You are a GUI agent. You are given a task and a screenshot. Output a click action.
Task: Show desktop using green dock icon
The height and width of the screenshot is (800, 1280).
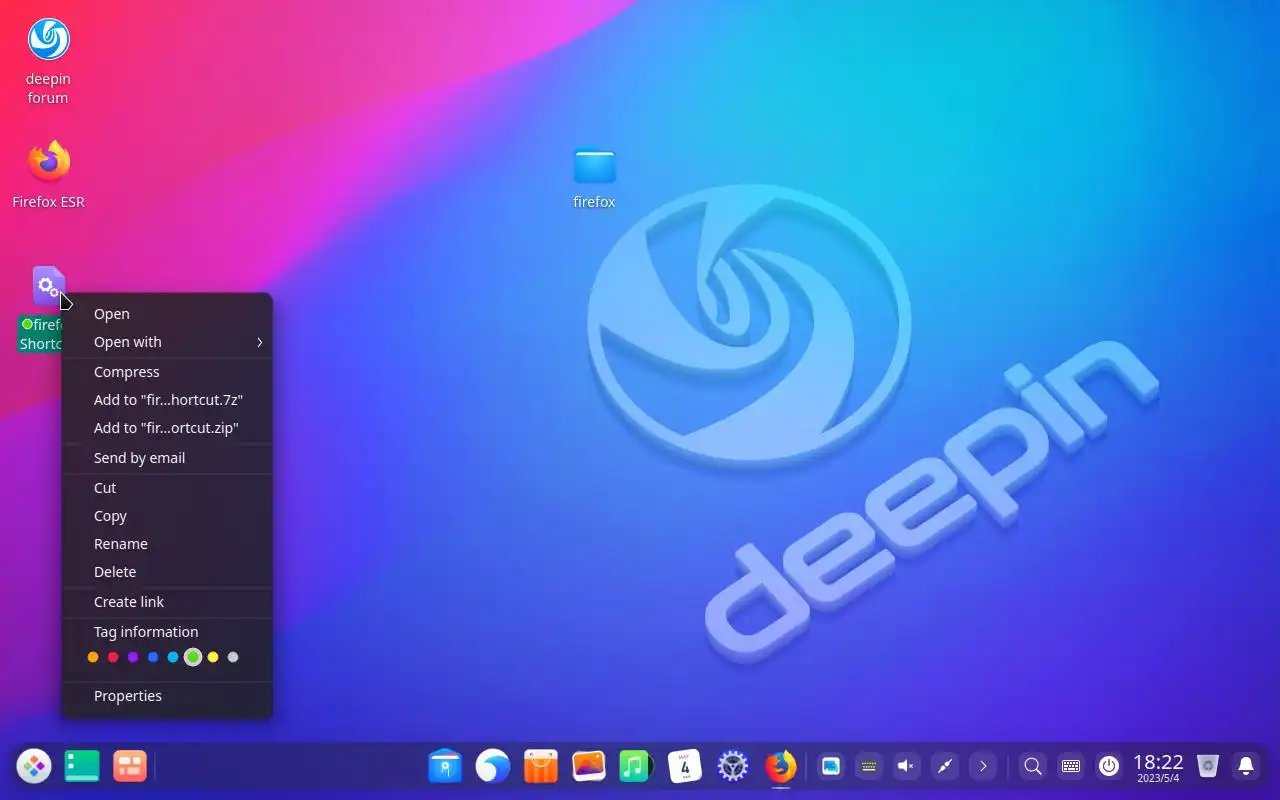point(82,767)
